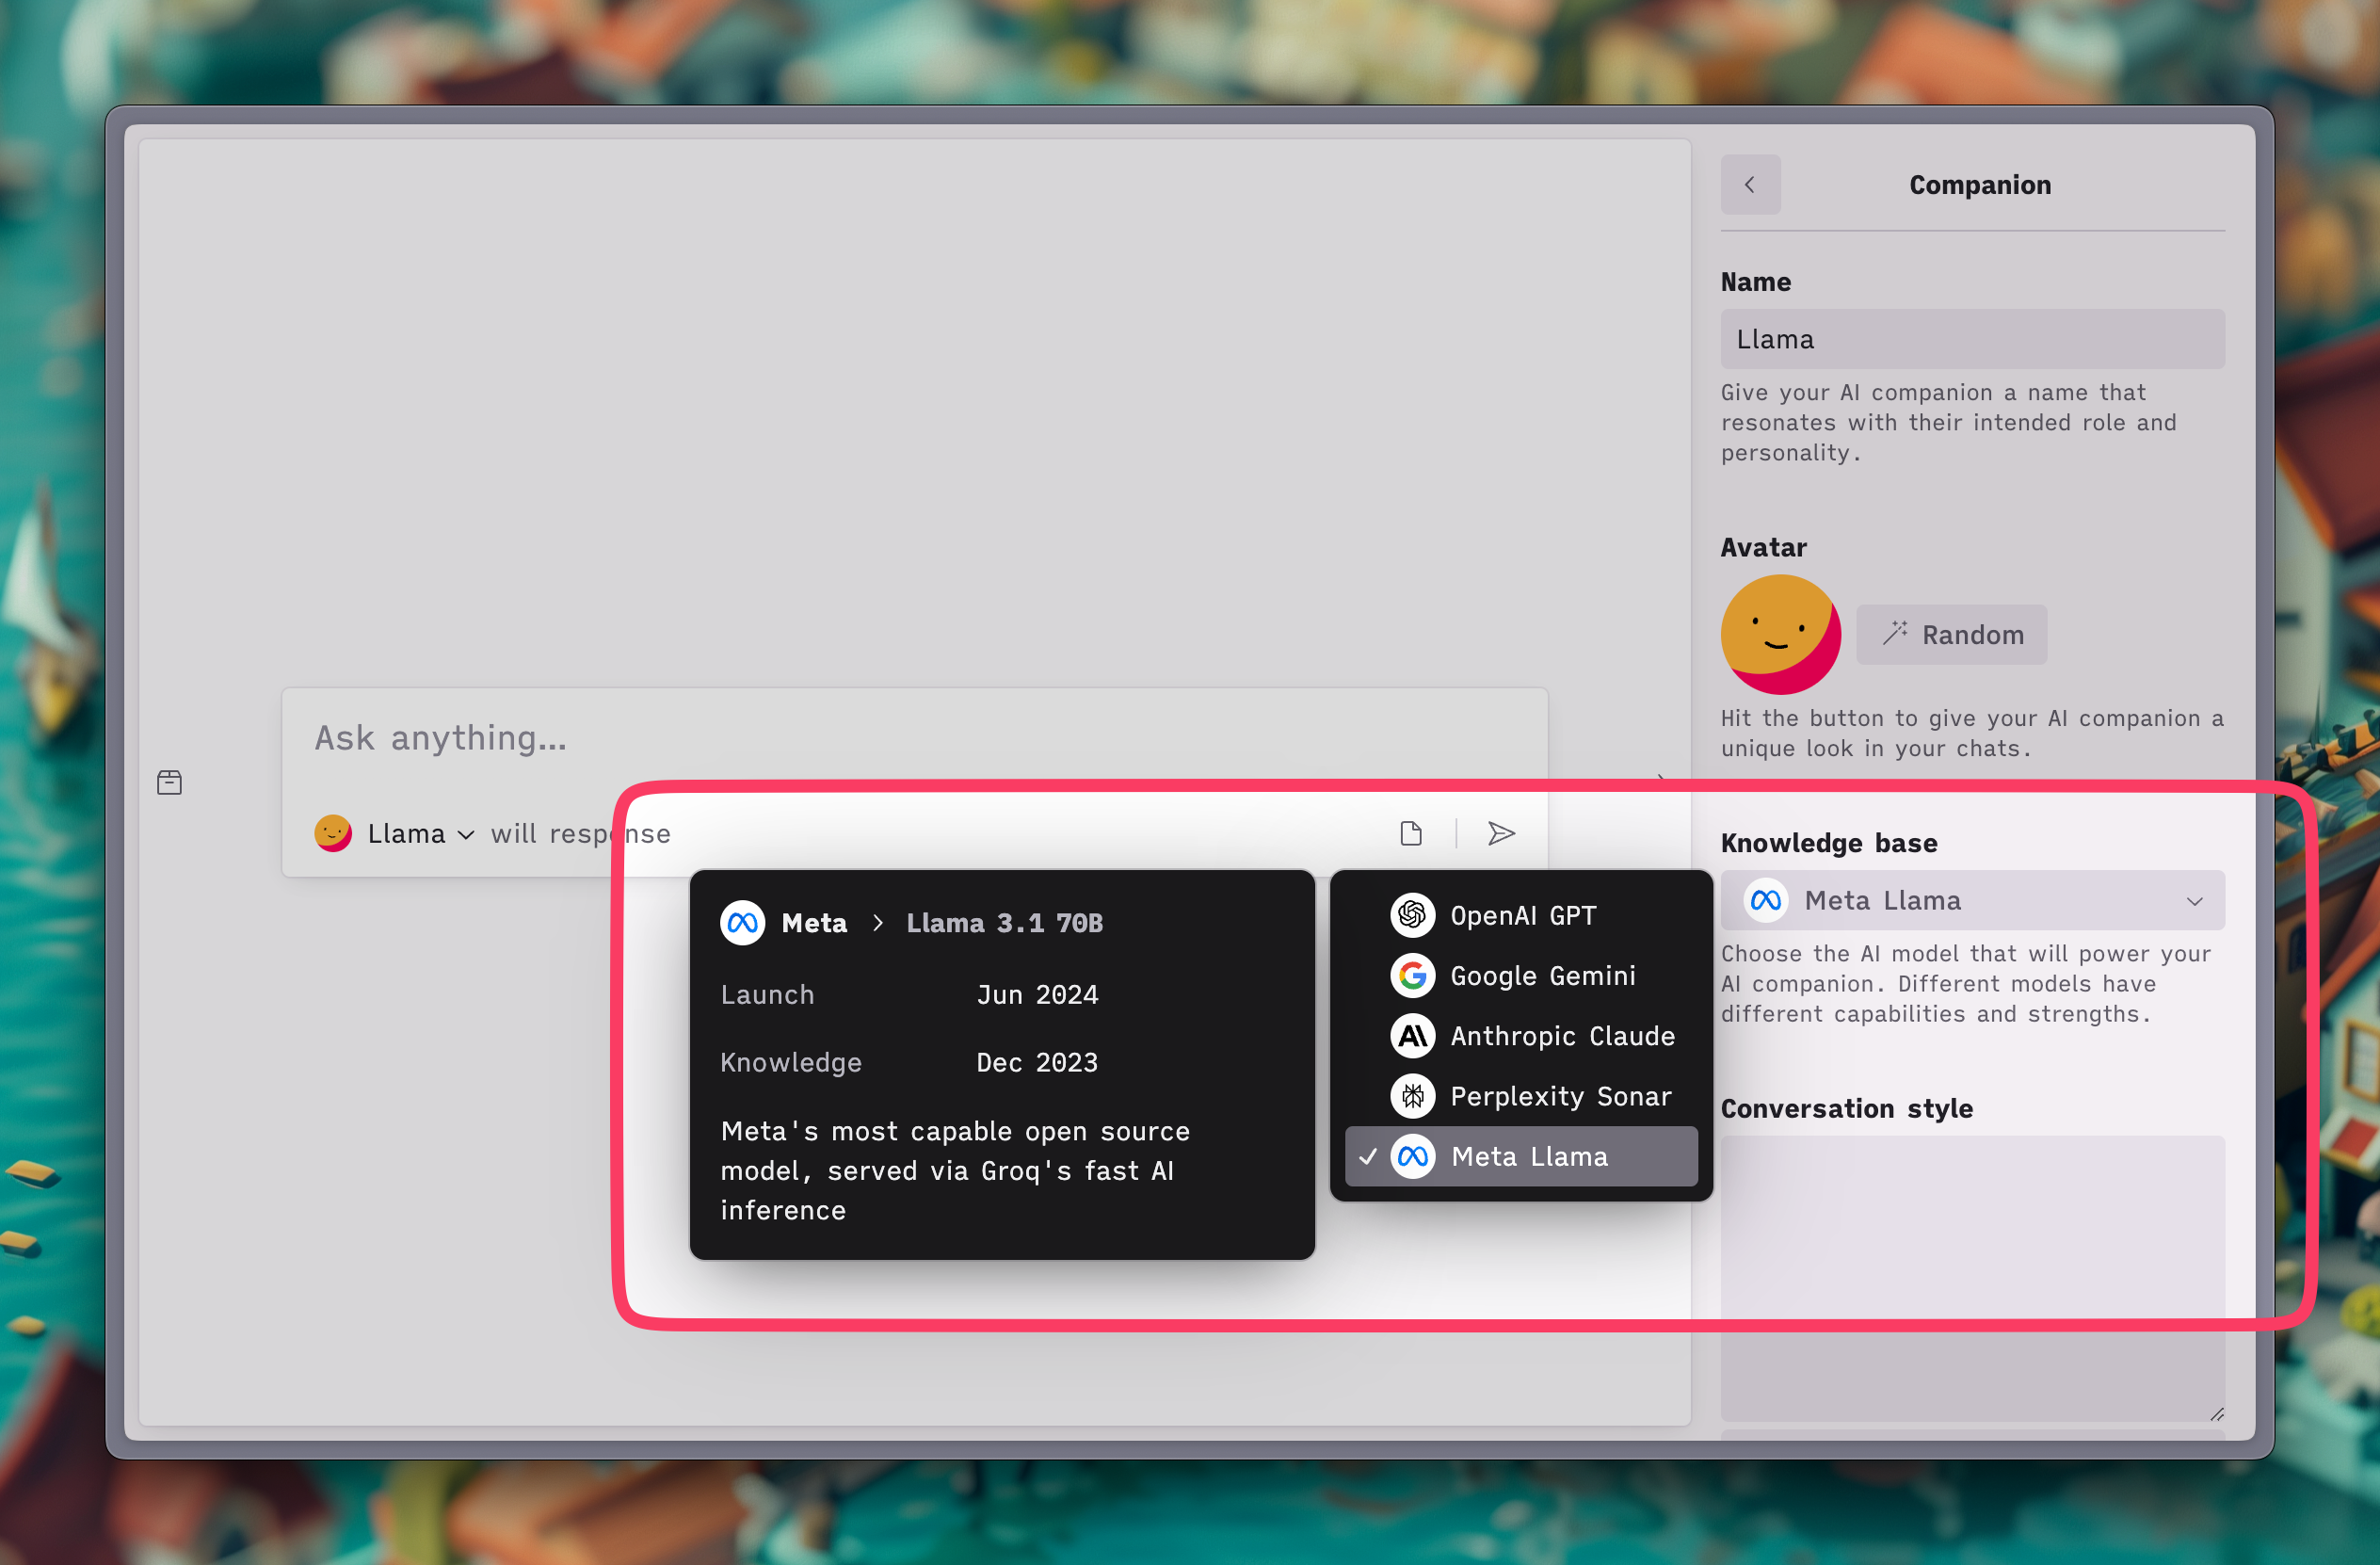
Task: Click the Perplexity logo icon in the list
Action: point(1412,1096)
